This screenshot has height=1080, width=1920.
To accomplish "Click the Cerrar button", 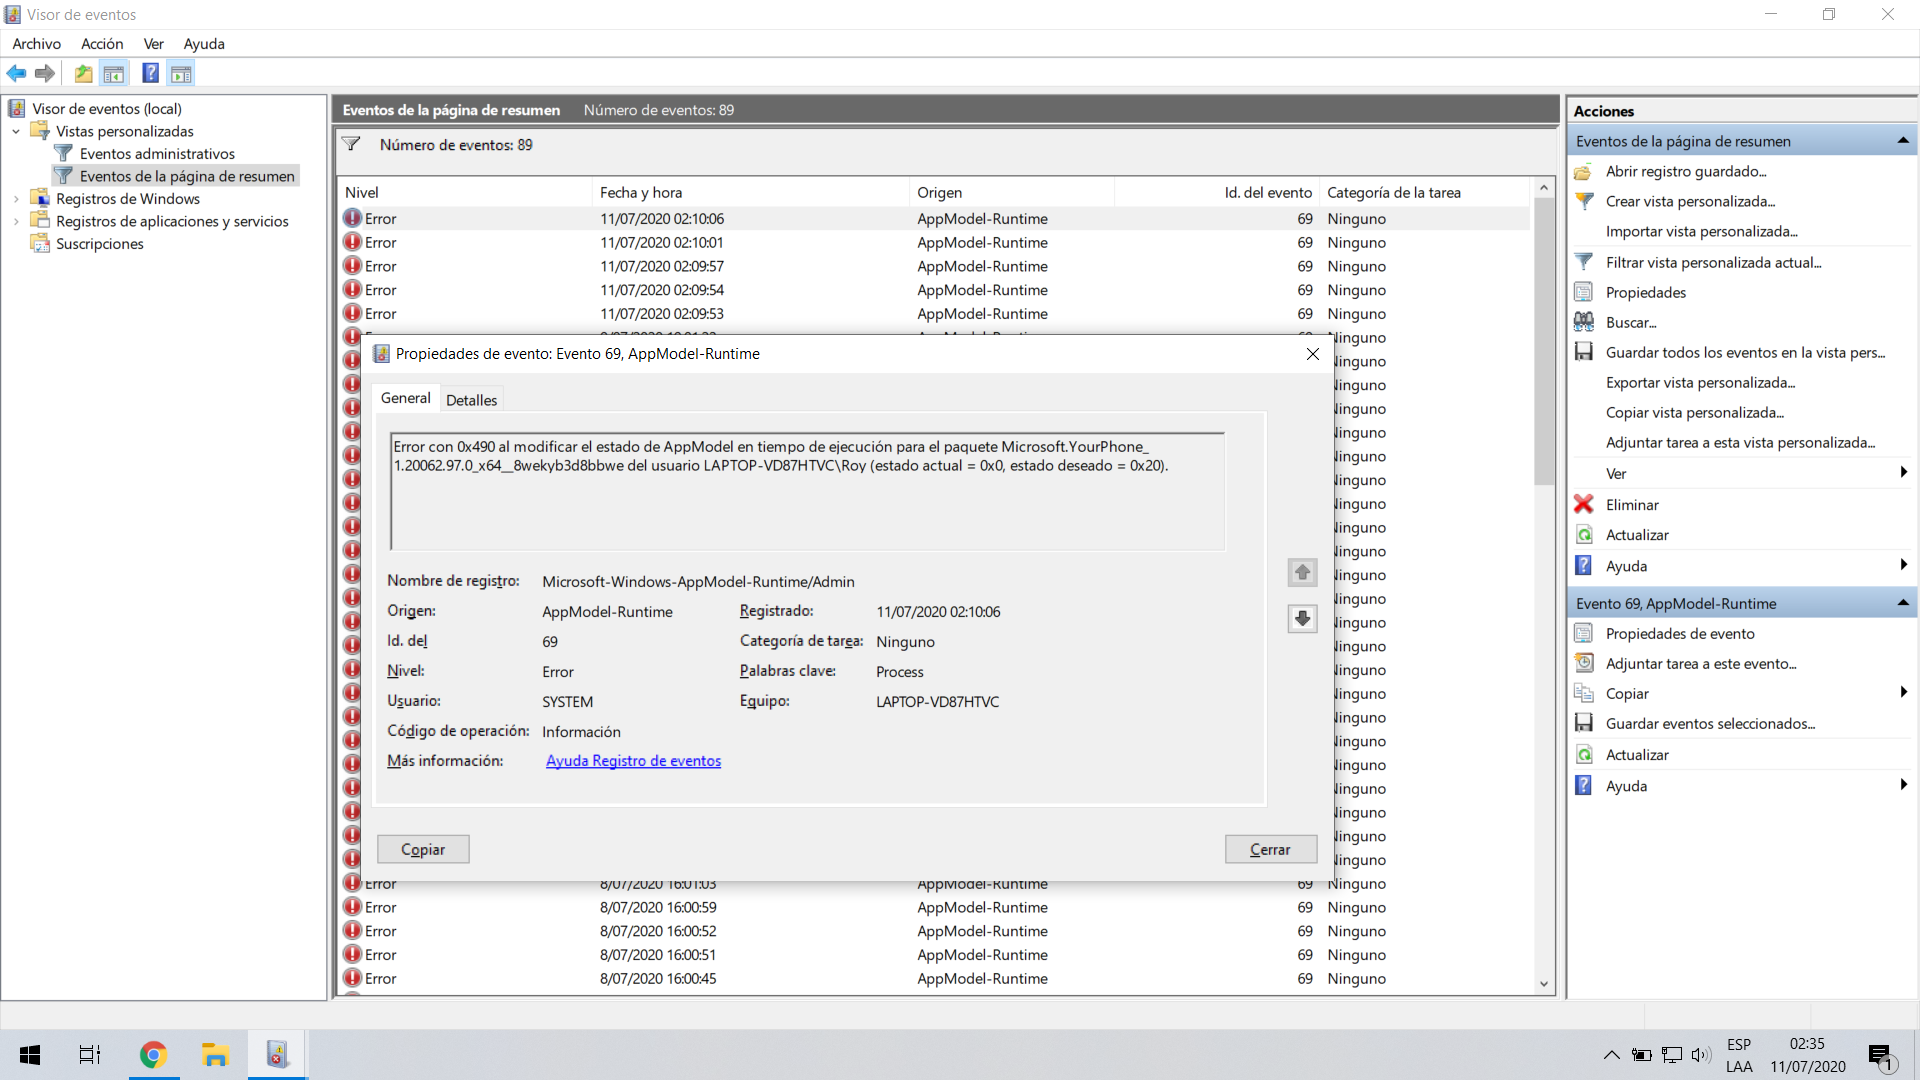I will click(x=1270, y=849).
